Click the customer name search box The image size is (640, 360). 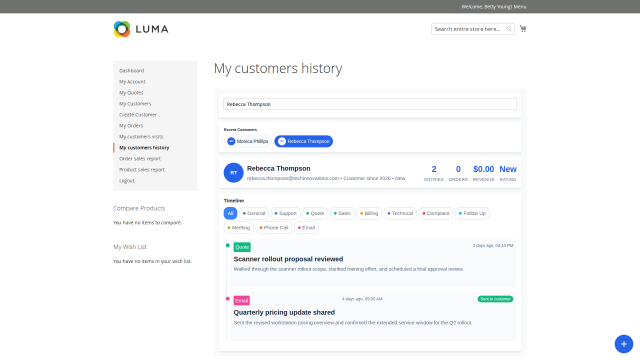370,104
